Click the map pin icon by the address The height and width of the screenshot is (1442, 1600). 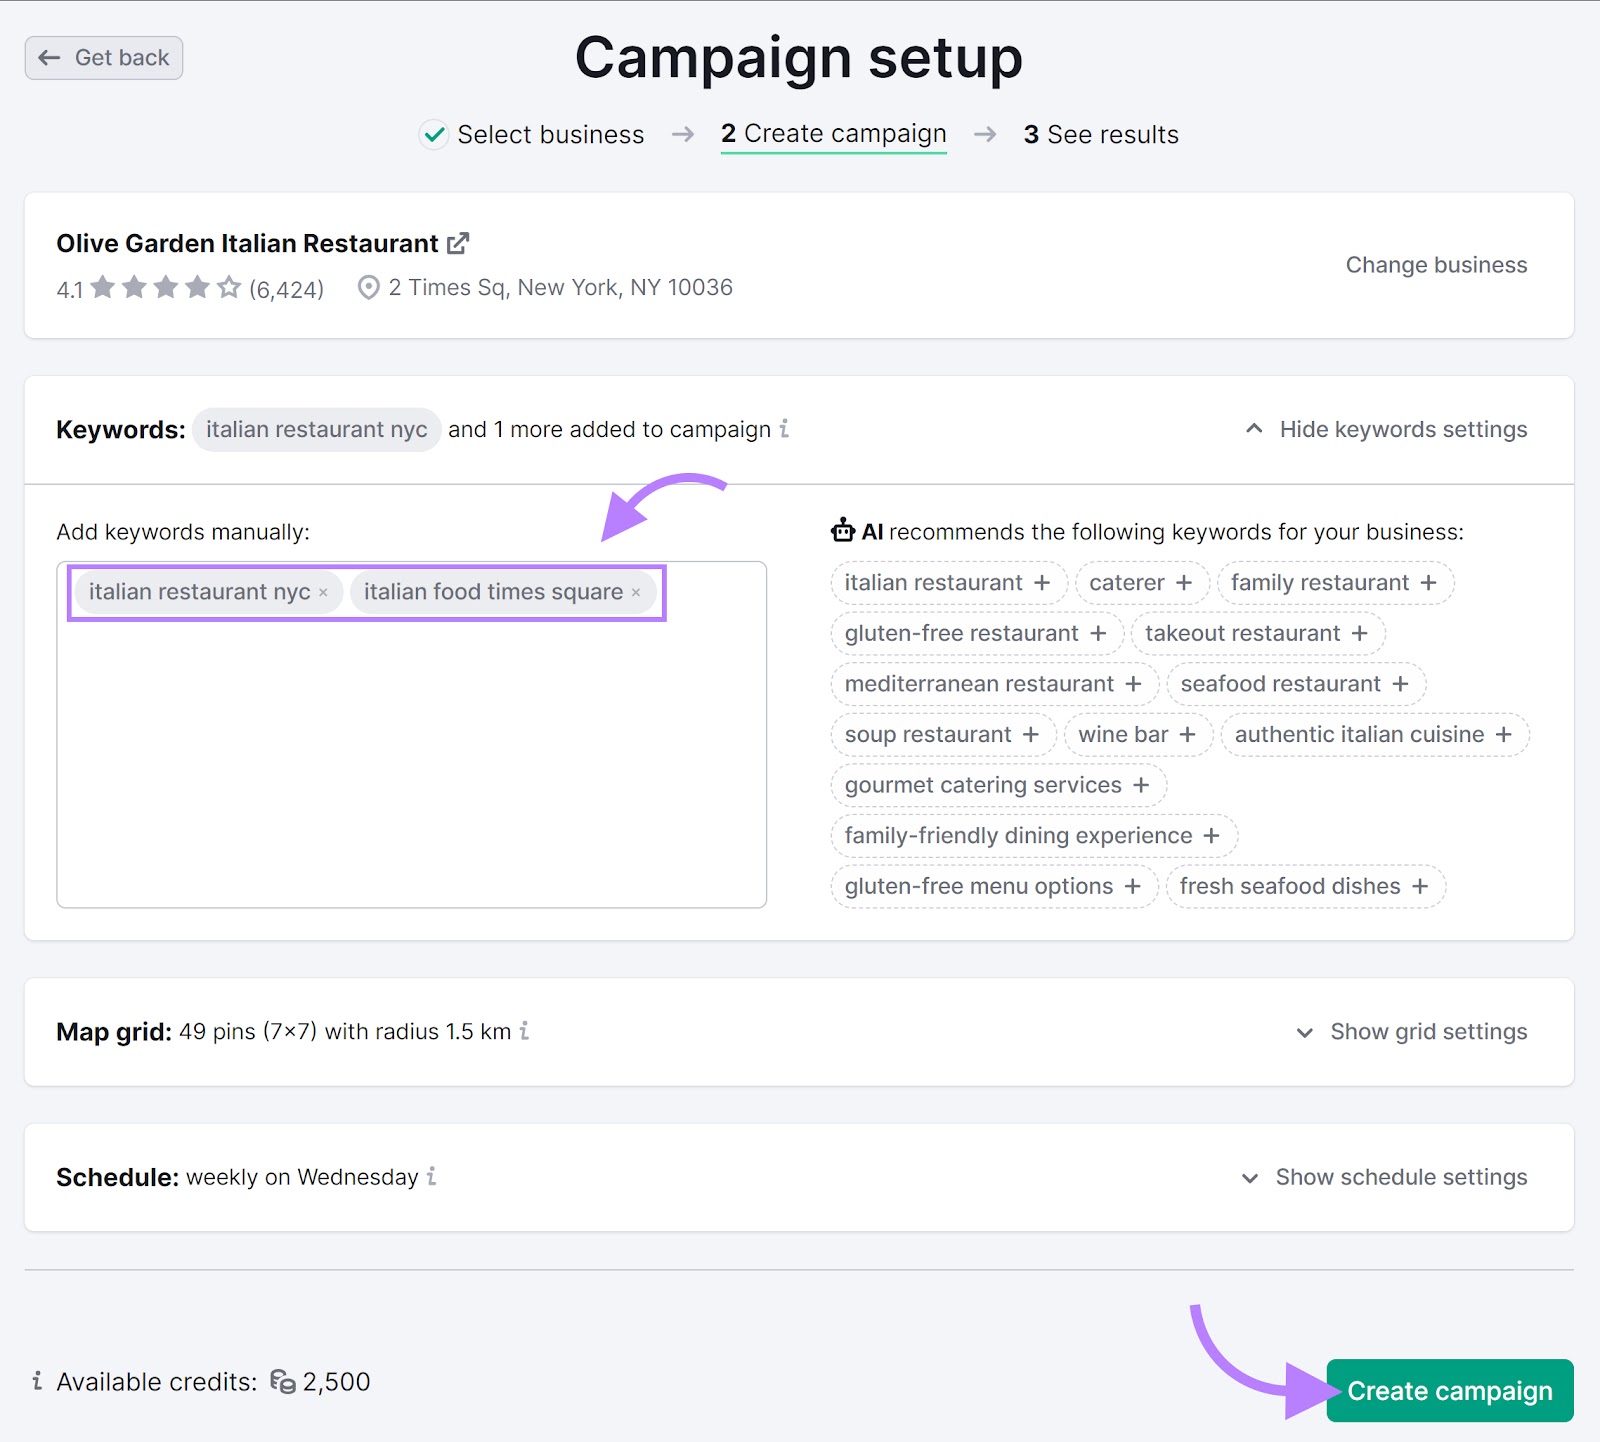tap(369, 288)
